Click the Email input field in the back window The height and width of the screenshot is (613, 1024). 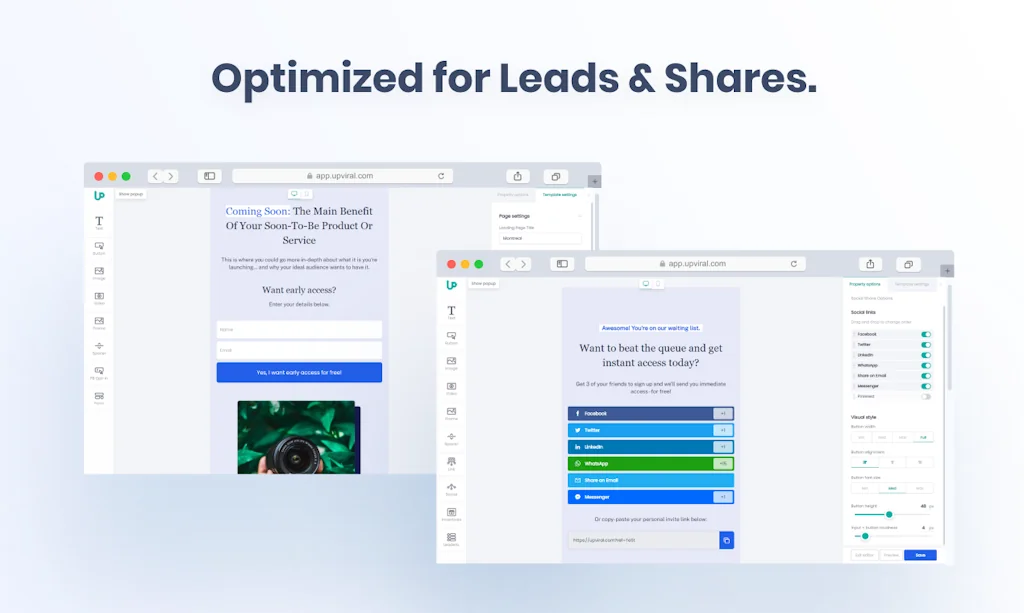point(299,350)
